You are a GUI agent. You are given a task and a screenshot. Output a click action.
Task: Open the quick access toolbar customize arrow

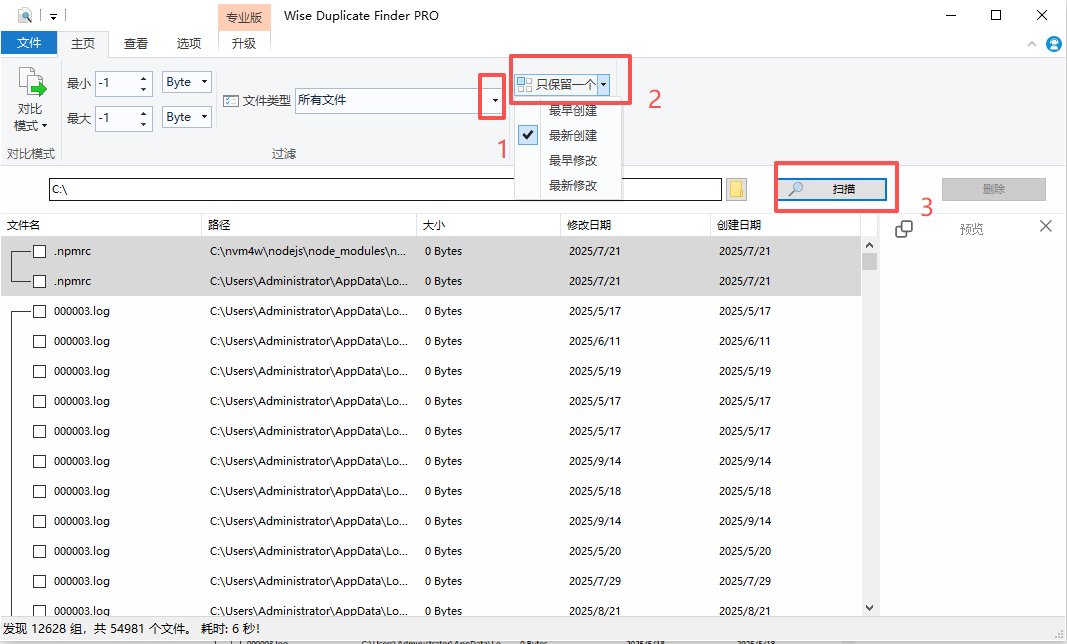[x=52, y=16]
